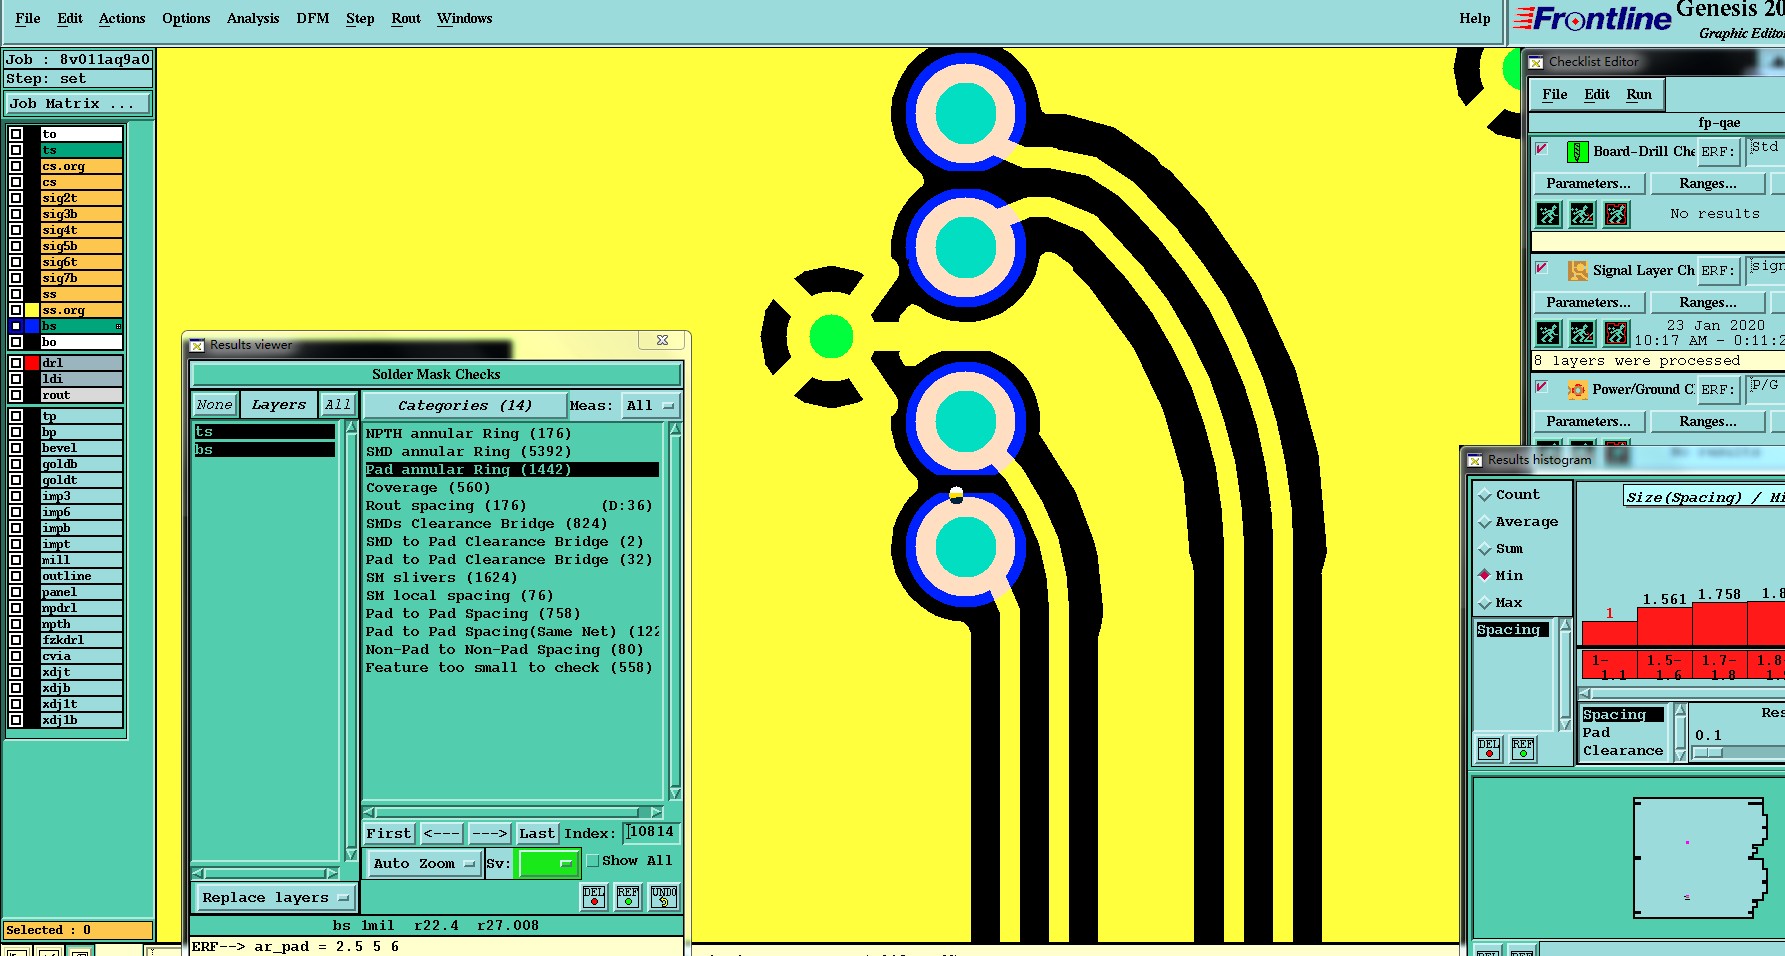Open the Job Matrix button menu
This screenshot has height=956, width=1785.
78,104
